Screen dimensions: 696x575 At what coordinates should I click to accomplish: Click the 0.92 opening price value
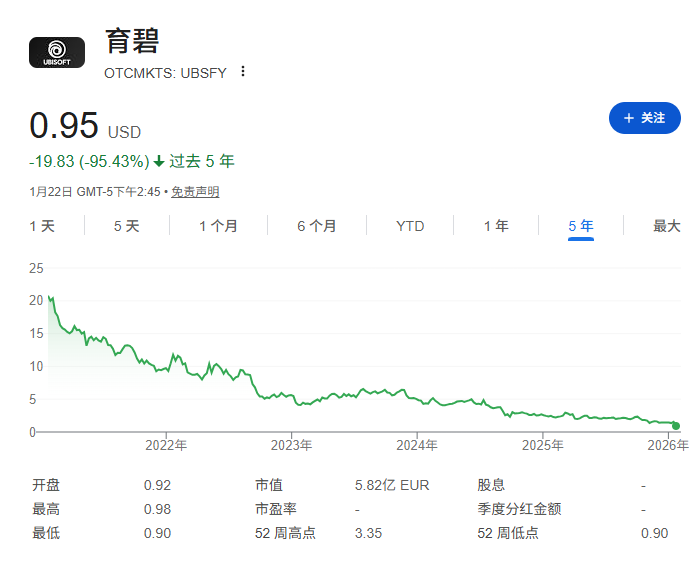point(157,485)
